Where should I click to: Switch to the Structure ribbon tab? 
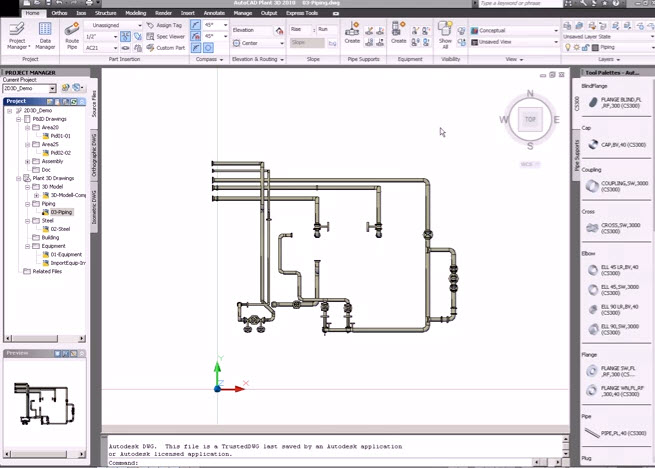pos(105,13)
